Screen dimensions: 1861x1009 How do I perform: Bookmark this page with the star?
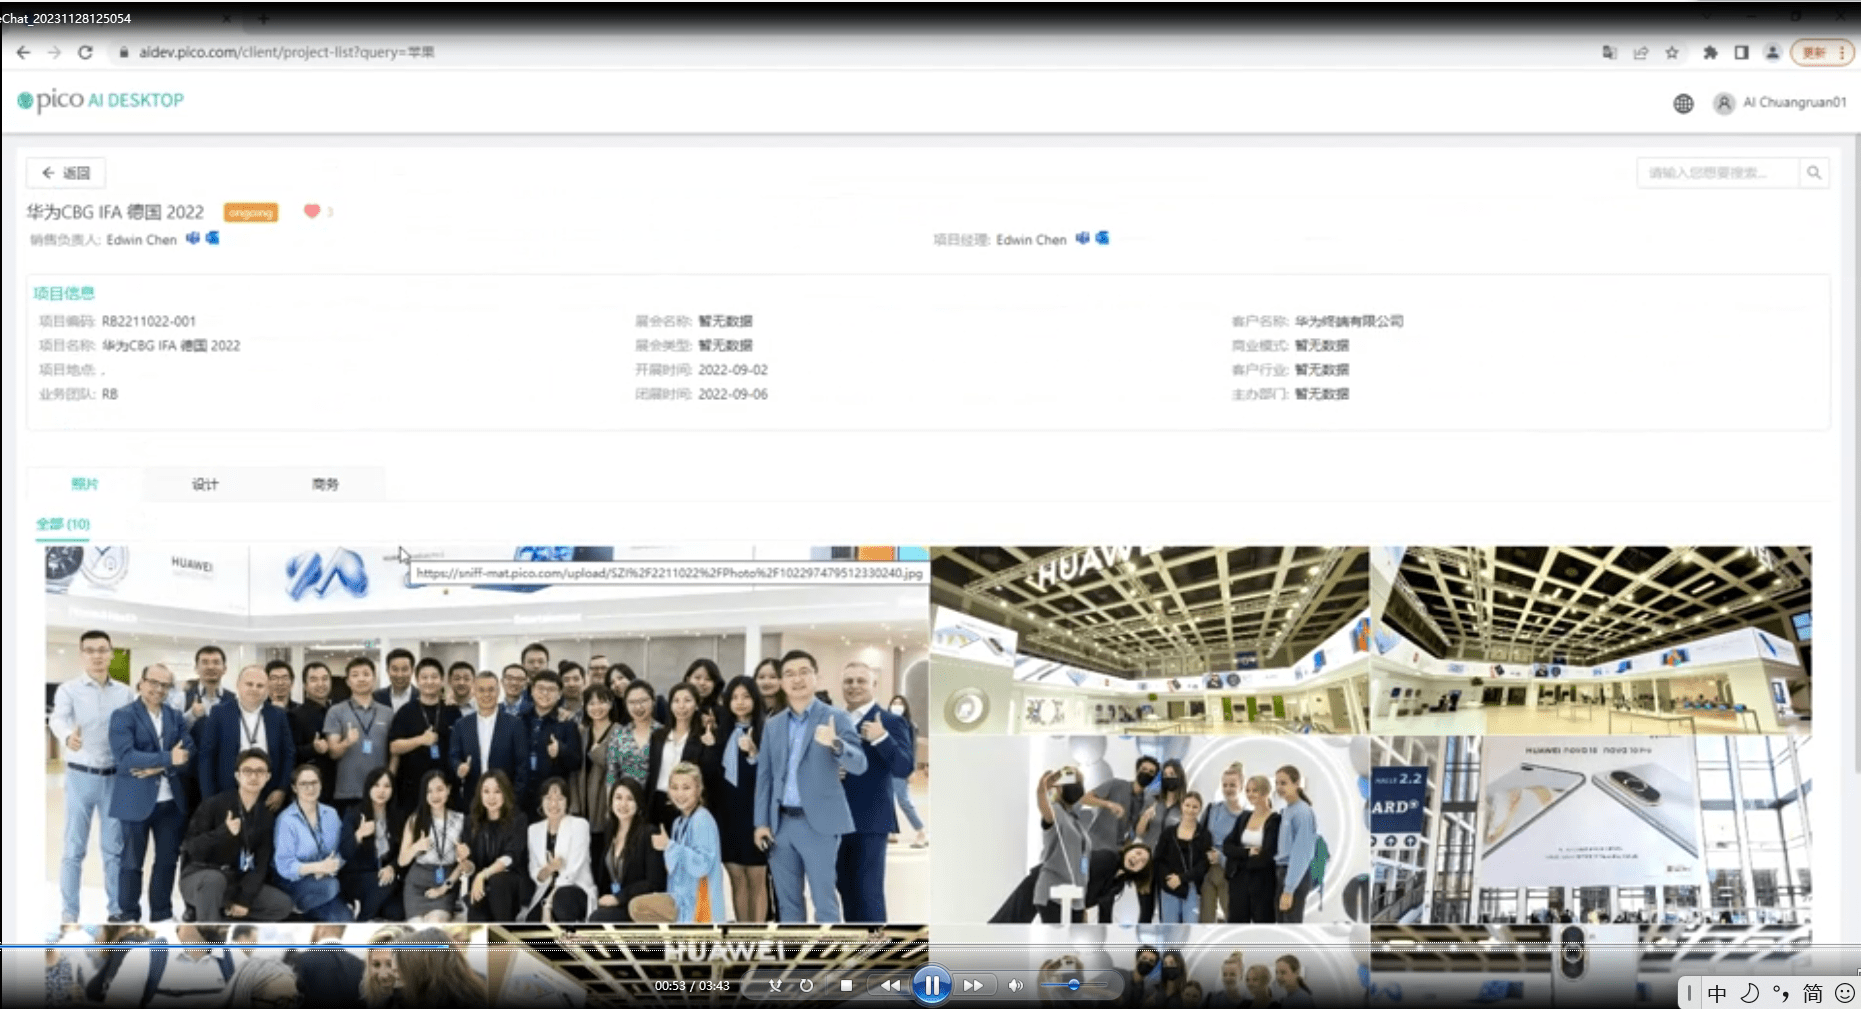coord(1672,52)
